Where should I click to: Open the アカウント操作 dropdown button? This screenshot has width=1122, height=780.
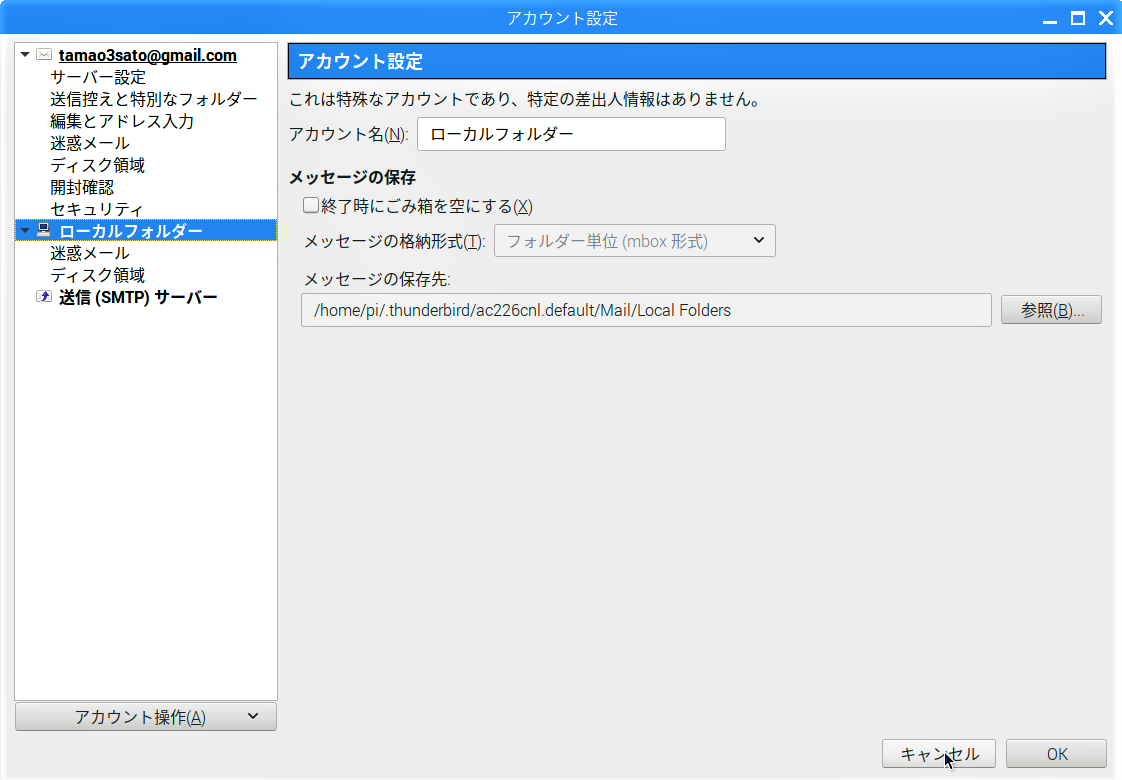(146, 717)
